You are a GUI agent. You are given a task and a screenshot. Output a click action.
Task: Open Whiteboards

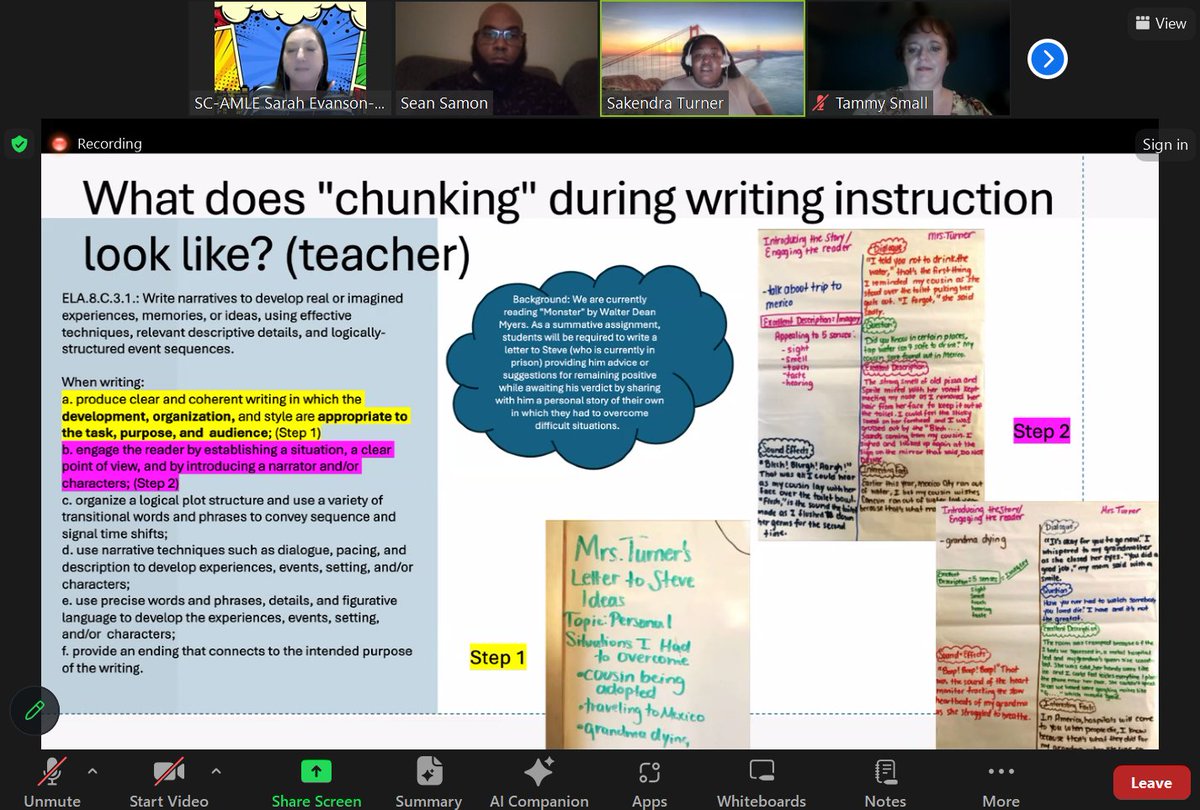(x=761, y=781)
